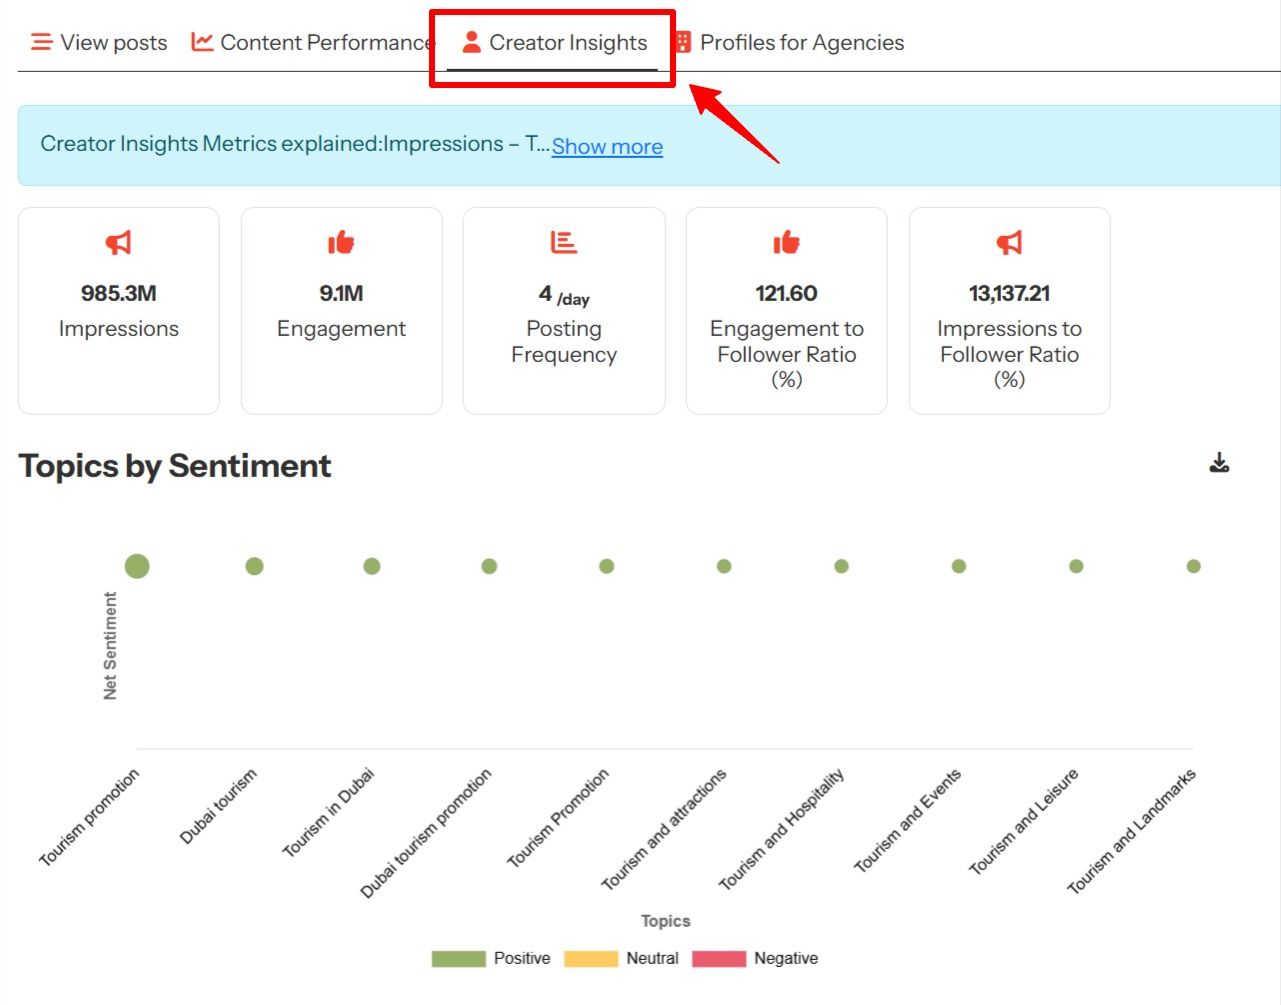Click the View posts hamburger icon
Image resolution: width=1281 pixels, height=1005 pixels.
41,42
